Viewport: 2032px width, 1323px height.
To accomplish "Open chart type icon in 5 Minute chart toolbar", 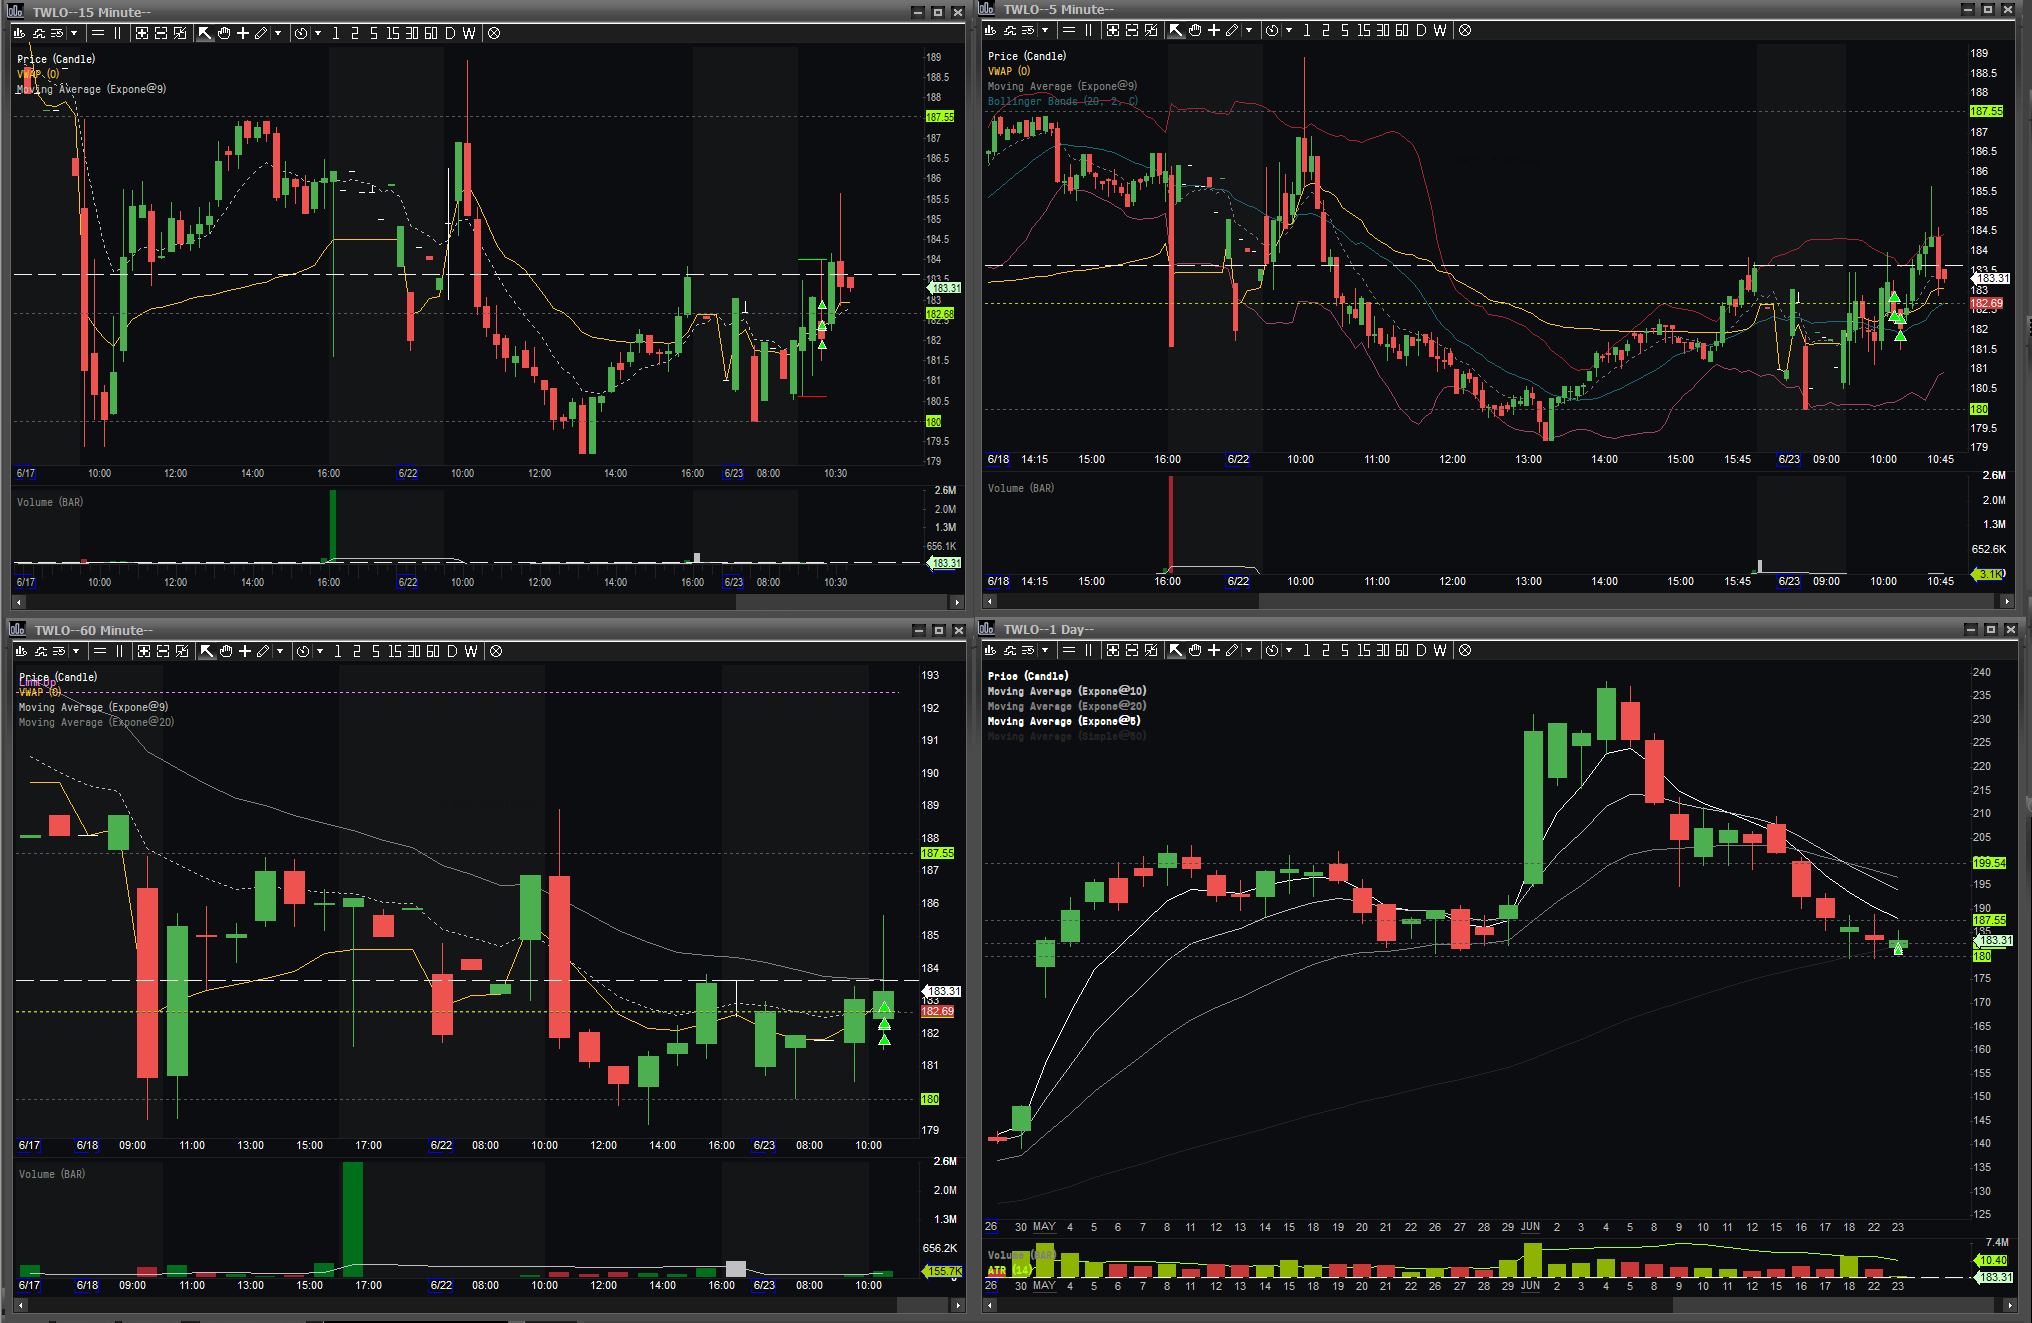I will point(991,30).
